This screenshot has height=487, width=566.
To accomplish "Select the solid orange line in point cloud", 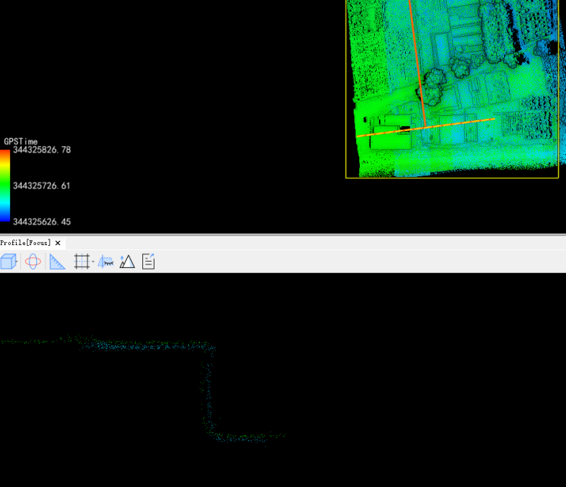I will point(418,63).
